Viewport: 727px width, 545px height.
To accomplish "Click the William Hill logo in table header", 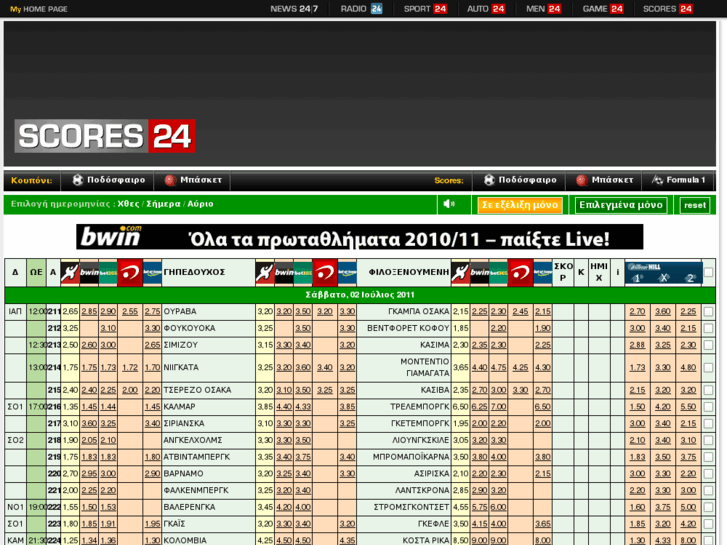I will click(663, 272).
